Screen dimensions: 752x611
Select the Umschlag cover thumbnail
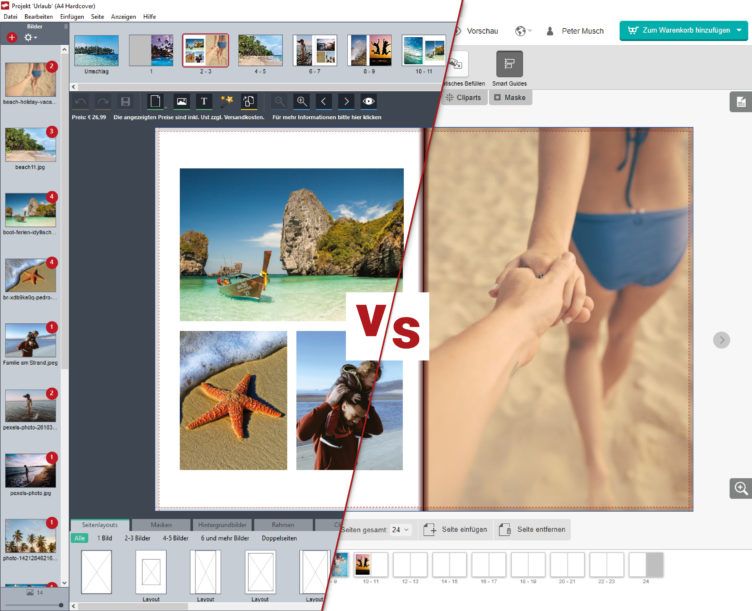[96, 50]
